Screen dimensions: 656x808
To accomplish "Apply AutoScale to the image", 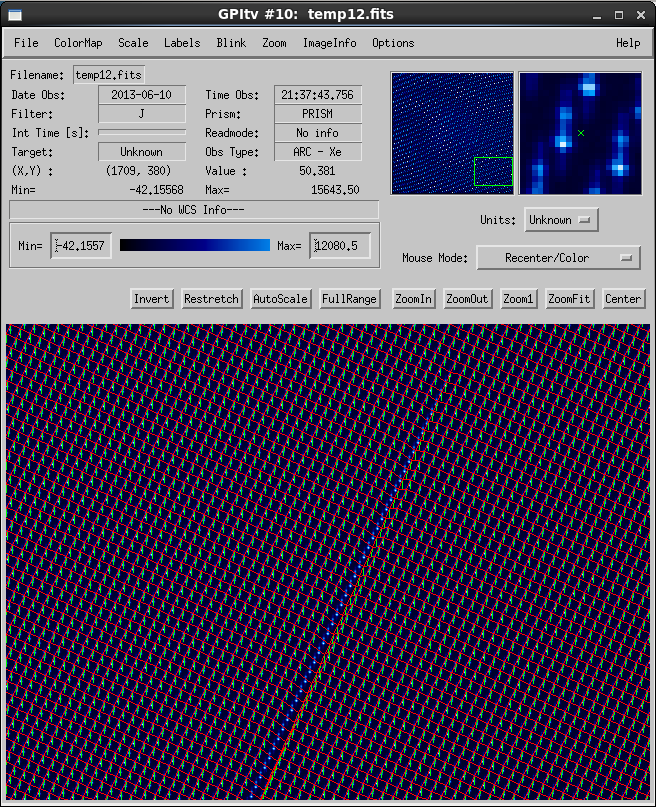I will (x=280, y=299).
